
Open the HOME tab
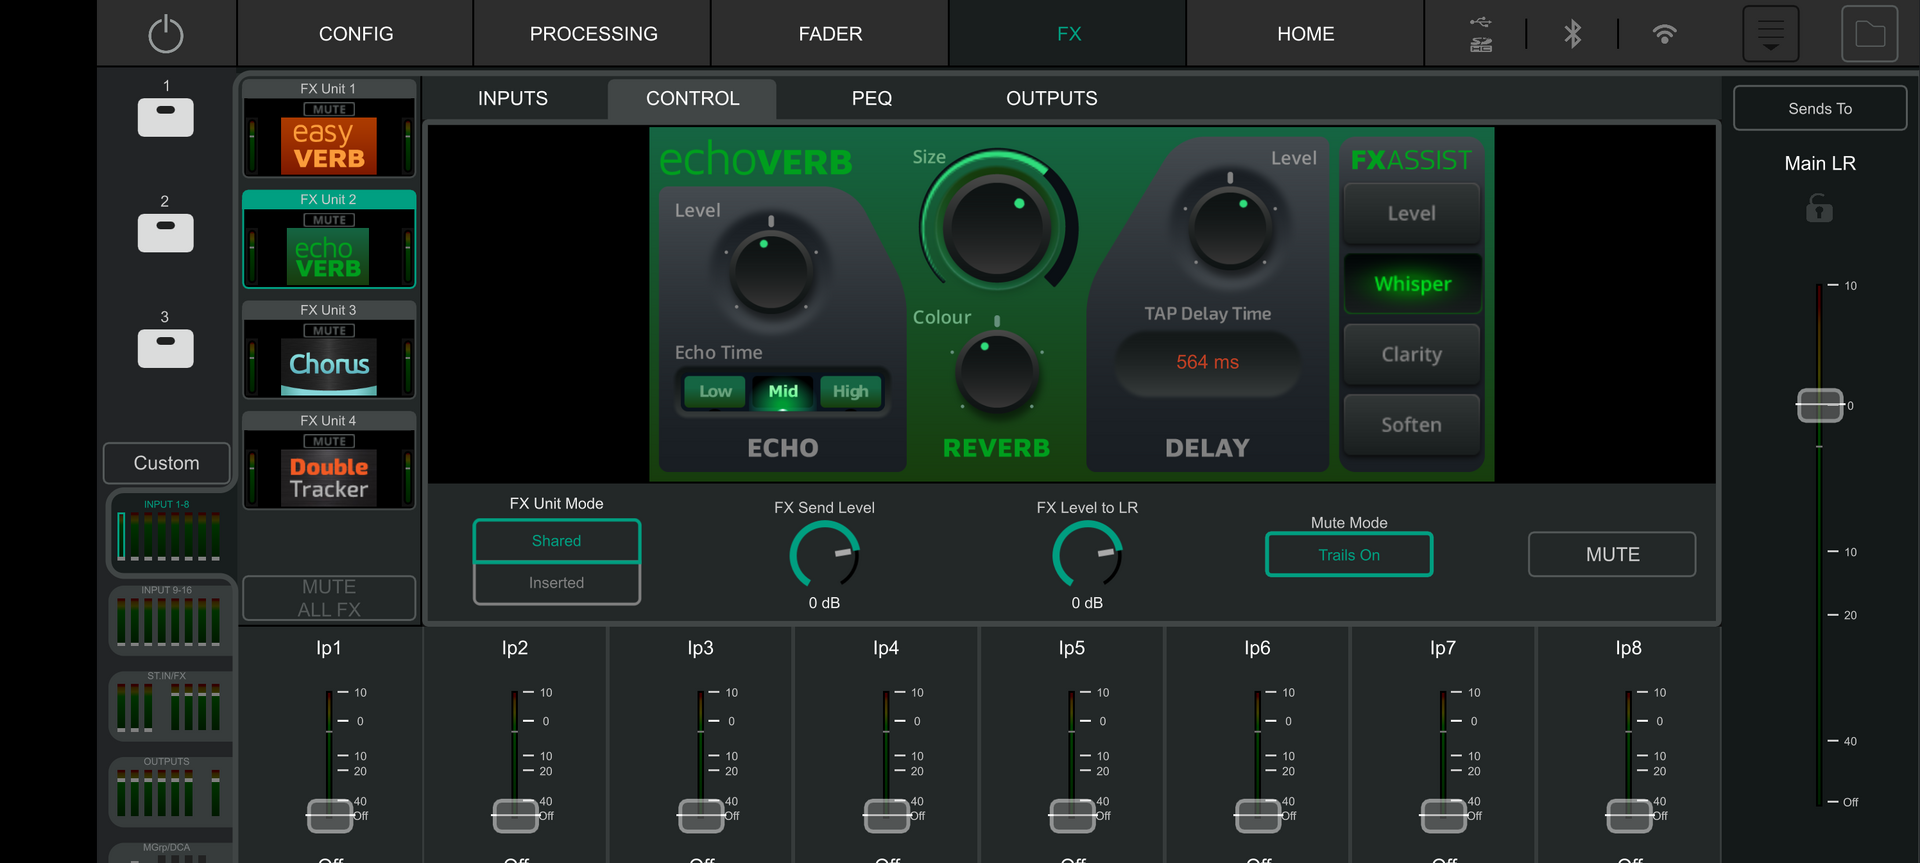coord(1305,34)
